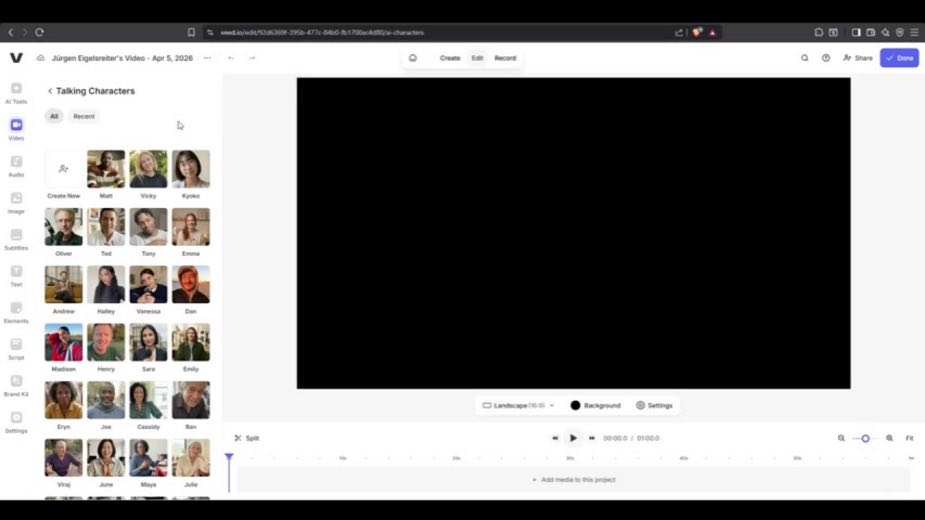The image size is (925, 520).
Task: Play the video preview
Action: (x=573, y=438)
